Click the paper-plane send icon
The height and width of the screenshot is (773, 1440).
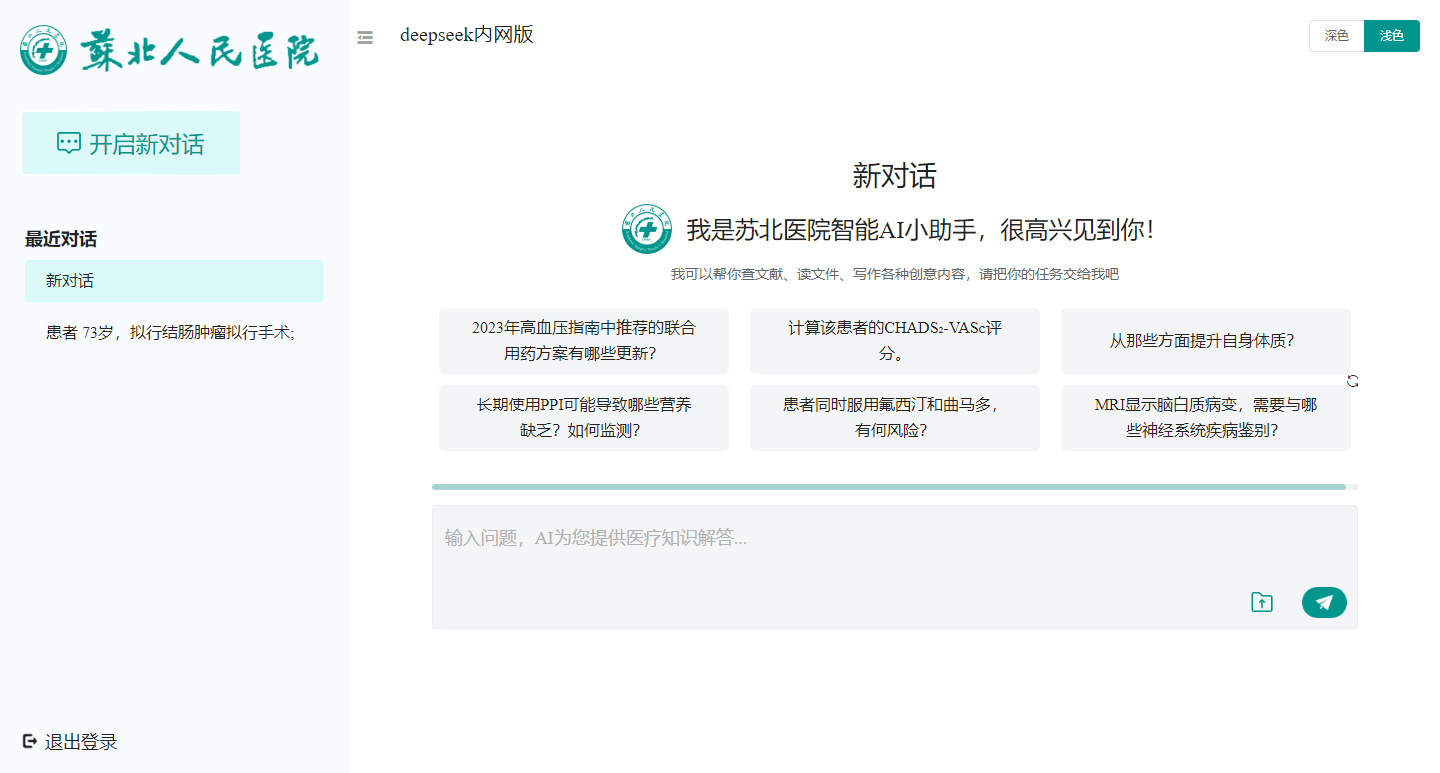[x=1323, y=601]
